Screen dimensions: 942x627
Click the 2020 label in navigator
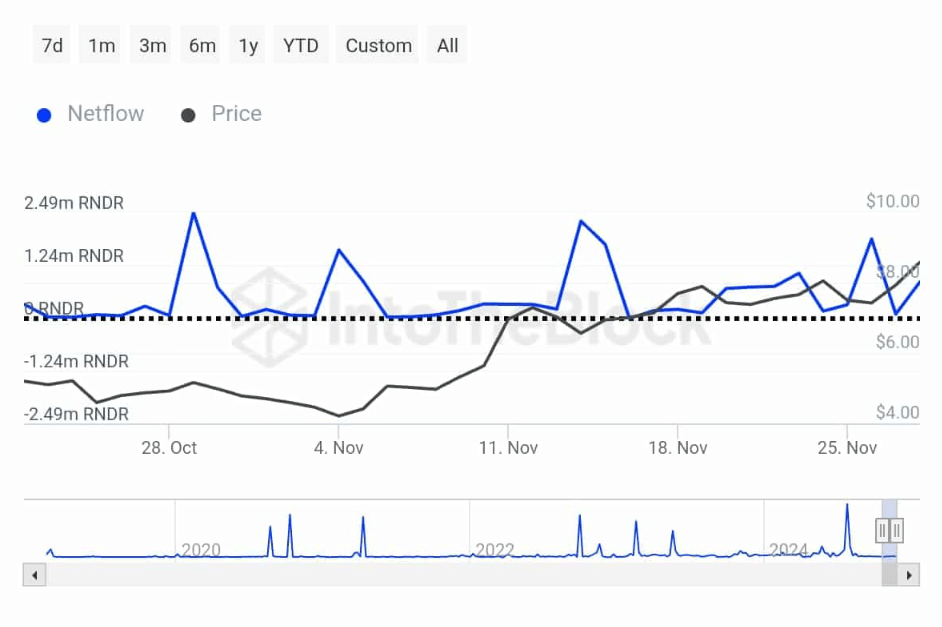point(201,550)
